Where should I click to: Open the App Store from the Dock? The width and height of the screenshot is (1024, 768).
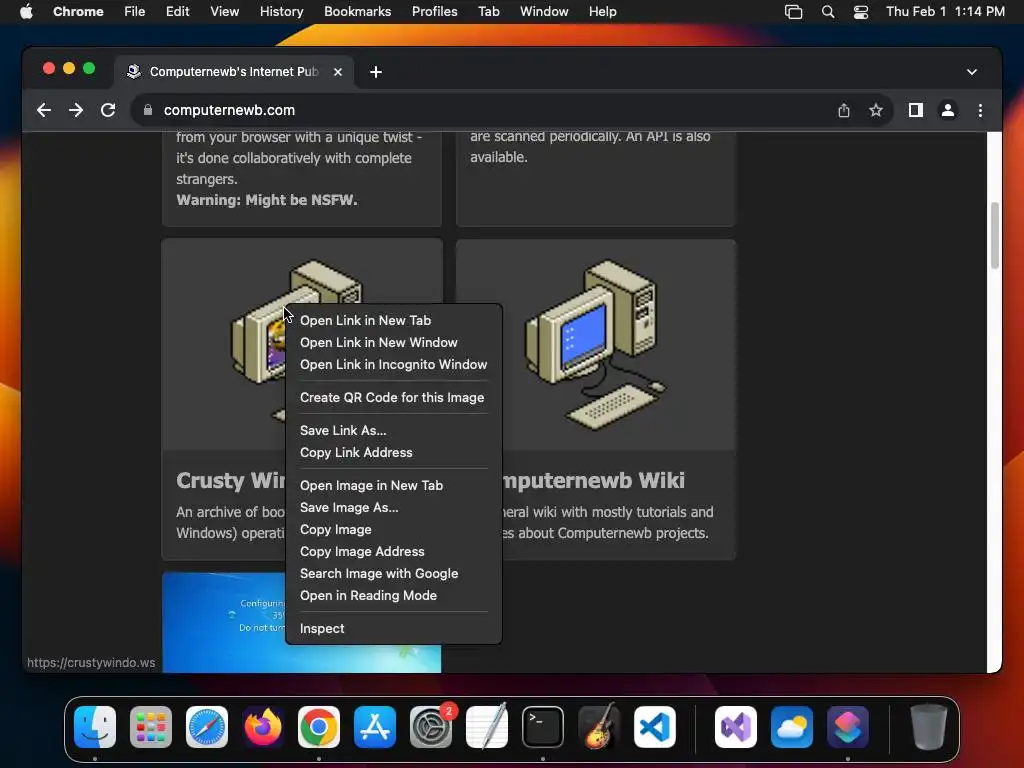pos(375,727)
